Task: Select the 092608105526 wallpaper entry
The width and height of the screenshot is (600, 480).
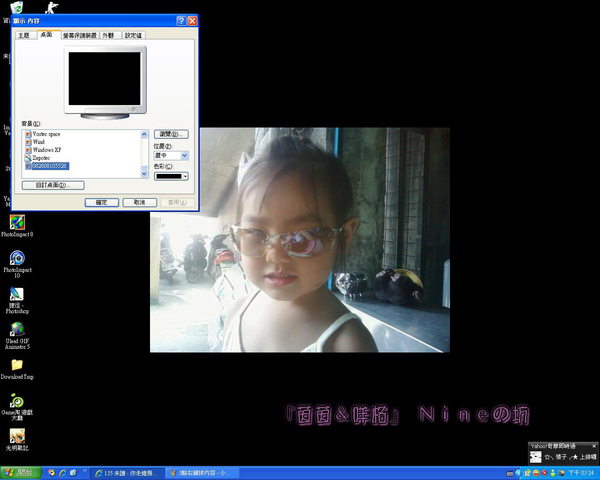Action: click(x=47, y=166)
